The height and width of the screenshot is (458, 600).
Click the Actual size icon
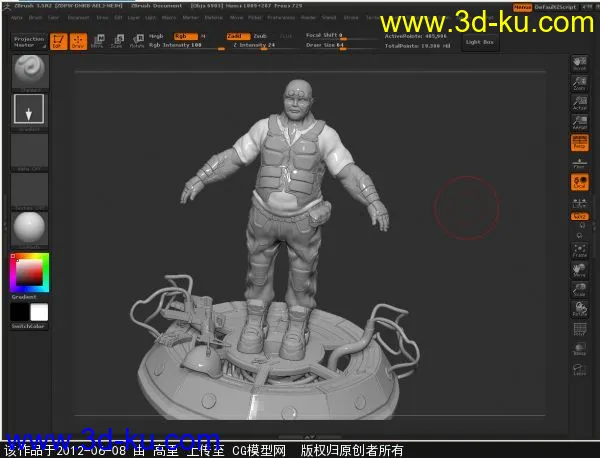[580, 103]
